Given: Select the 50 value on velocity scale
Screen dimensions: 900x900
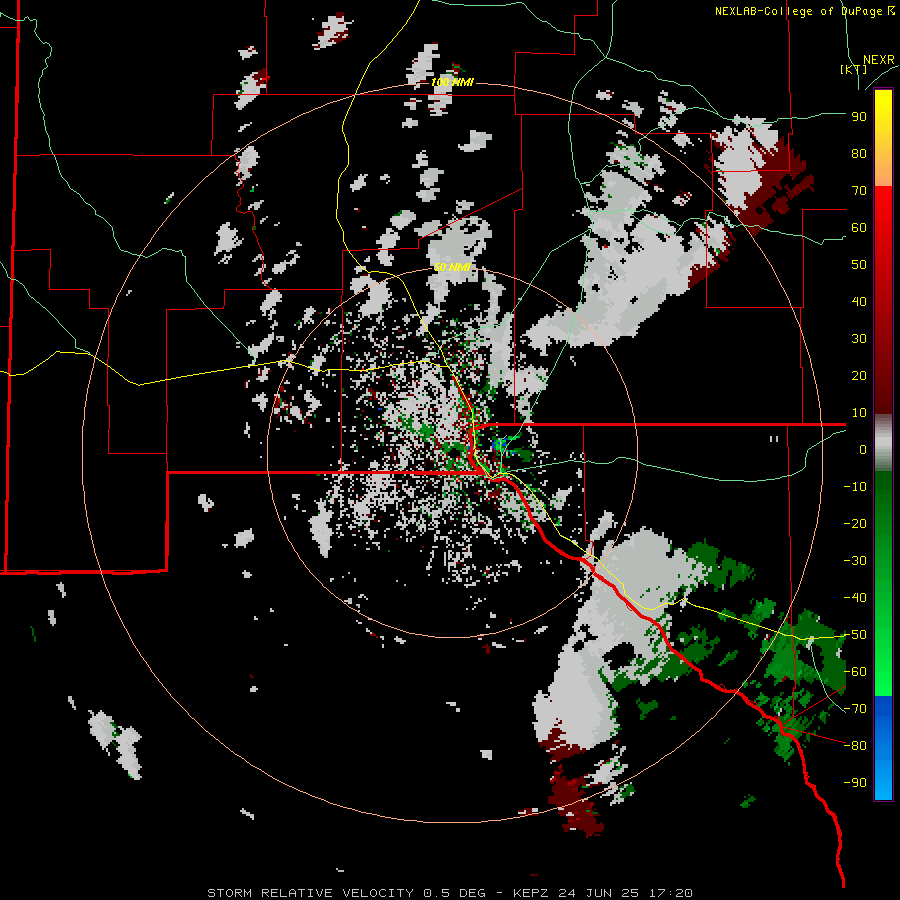Looking at the screenshot, I should pyautogui.click(x=859, y=265).
